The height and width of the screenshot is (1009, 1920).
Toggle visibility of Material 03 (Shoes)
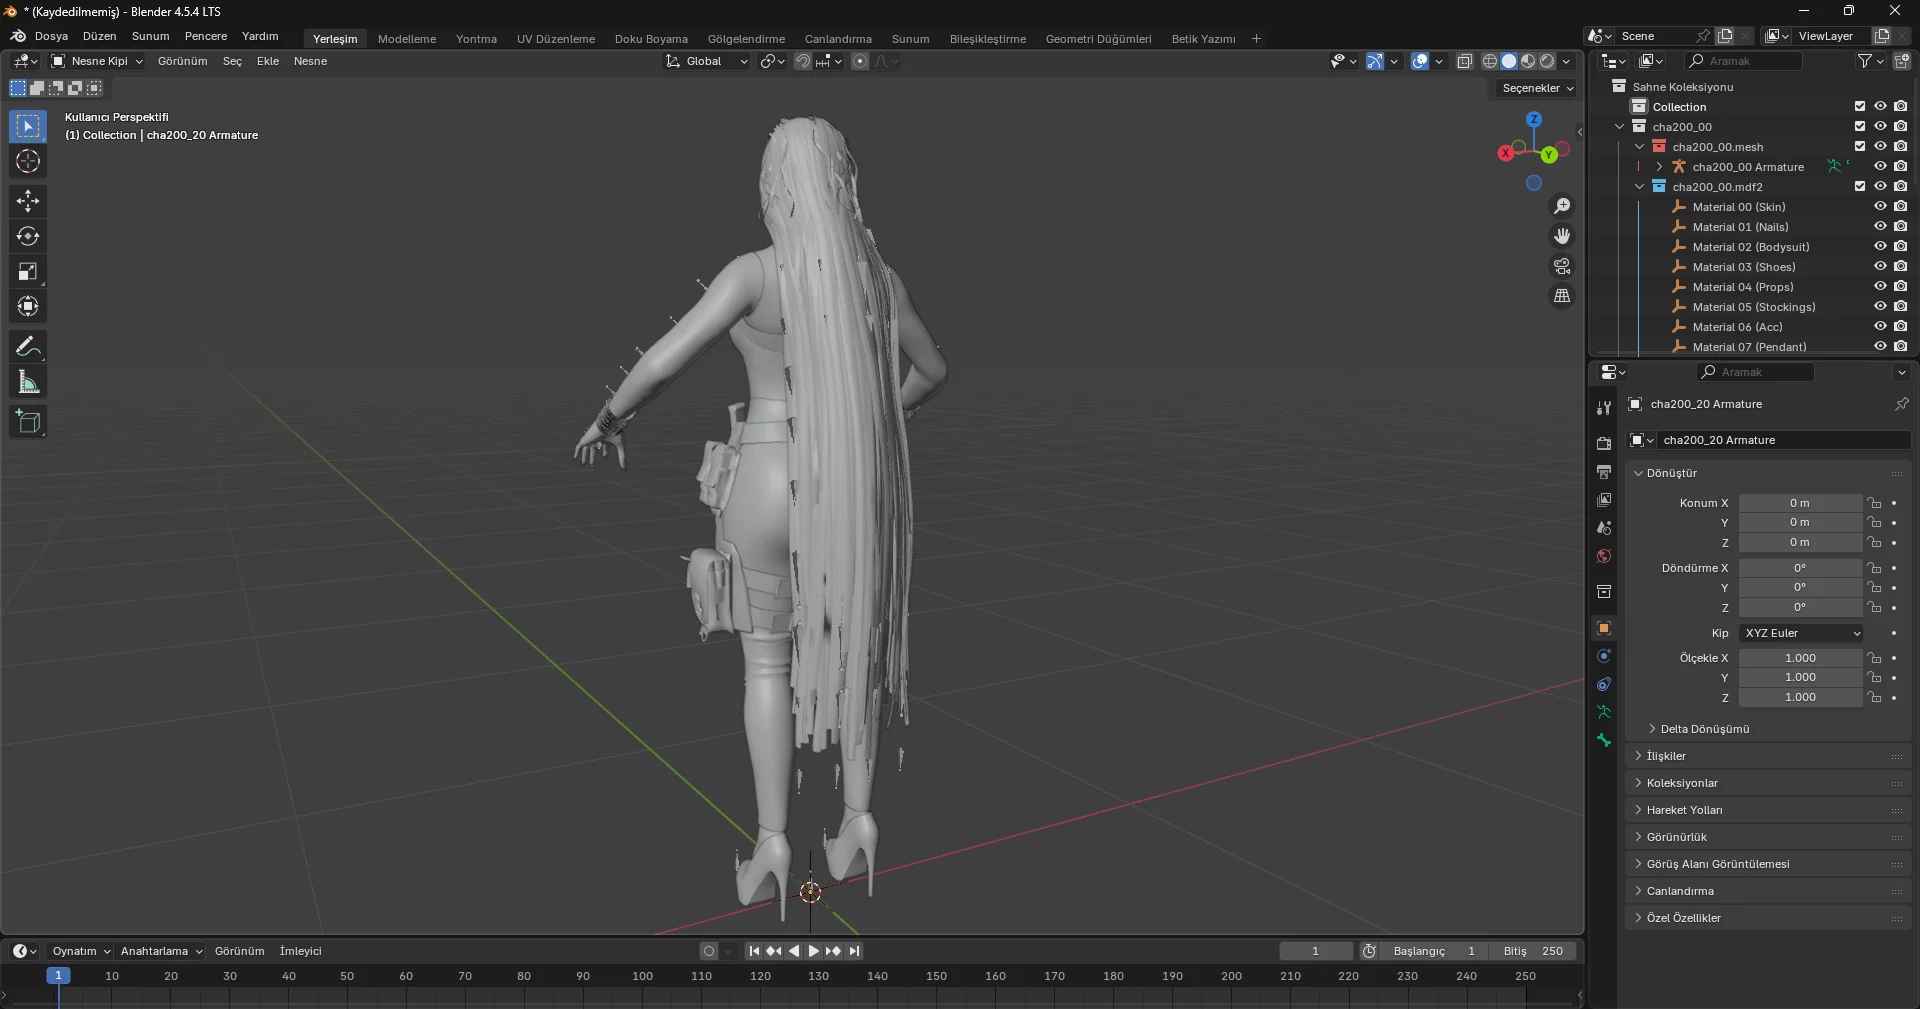click(x=1880, y=267)
